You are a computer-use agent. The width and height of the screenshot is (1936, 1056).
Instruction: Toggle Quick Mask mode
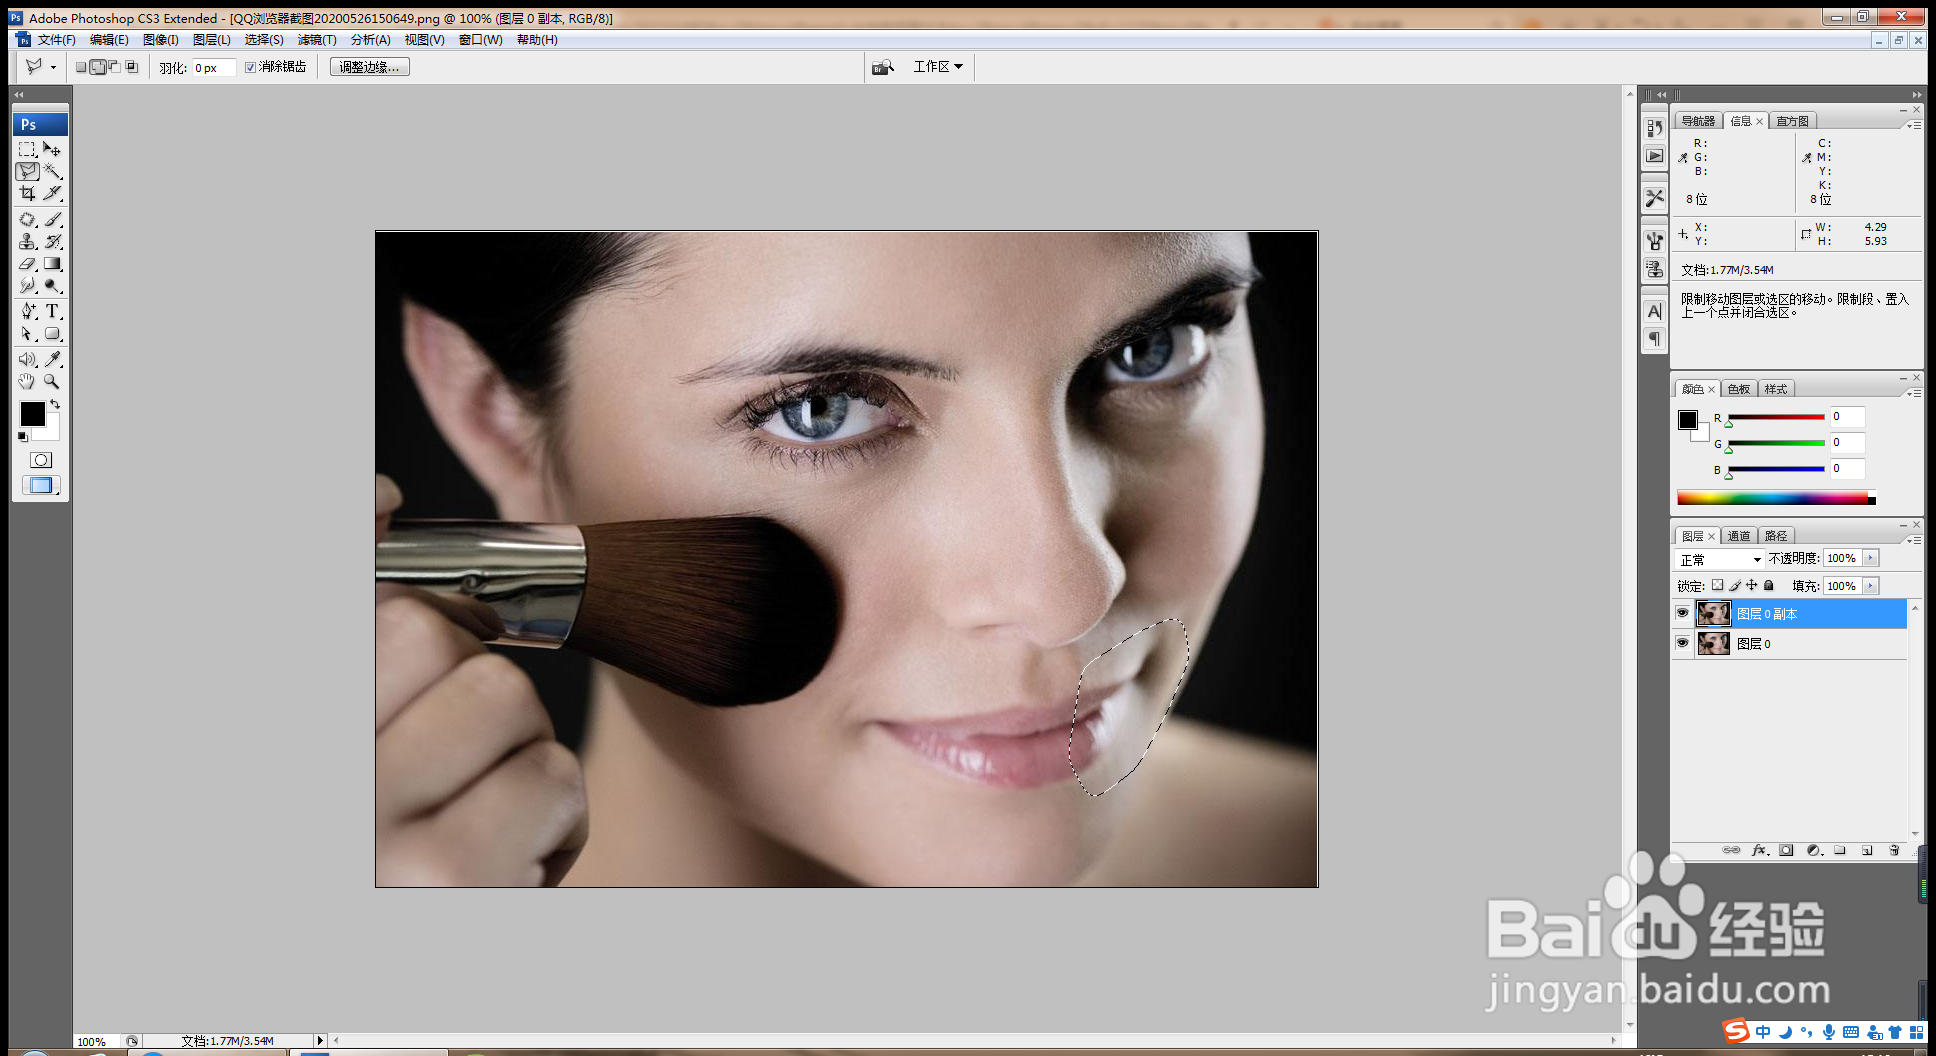(x=41, y=460)
